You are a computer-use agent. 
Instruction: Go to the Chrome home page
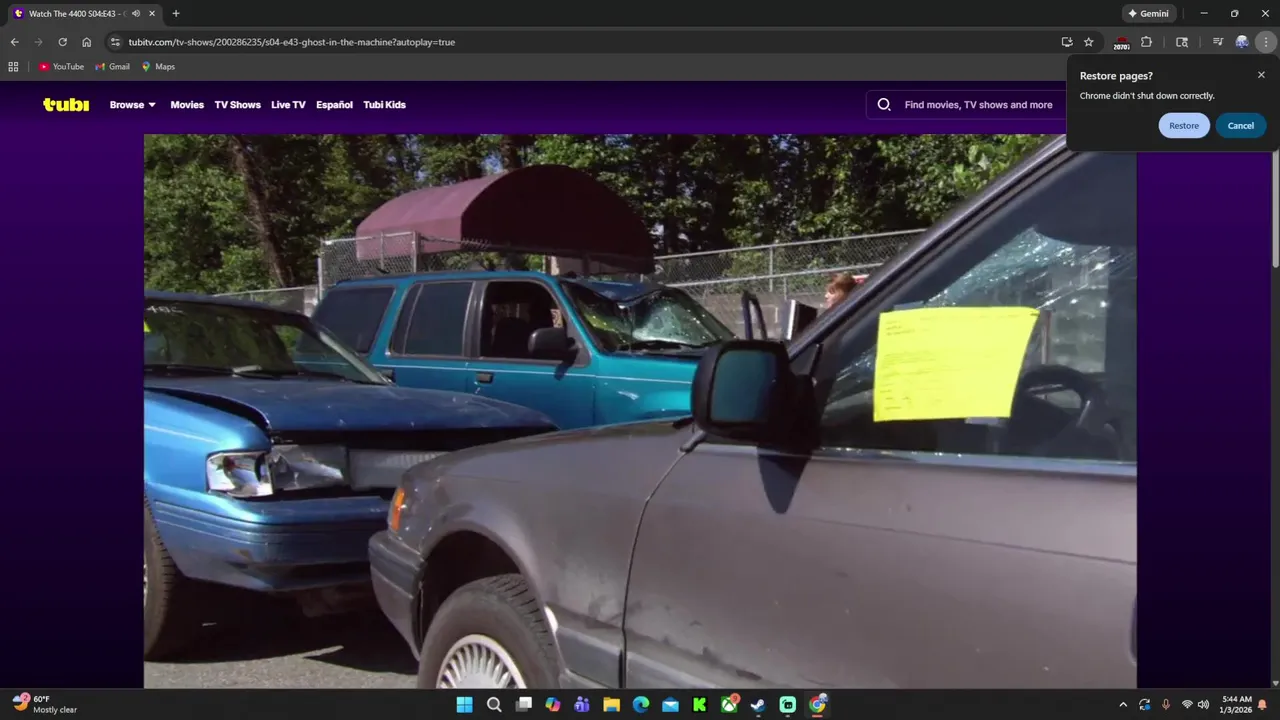tap(86, 42)
